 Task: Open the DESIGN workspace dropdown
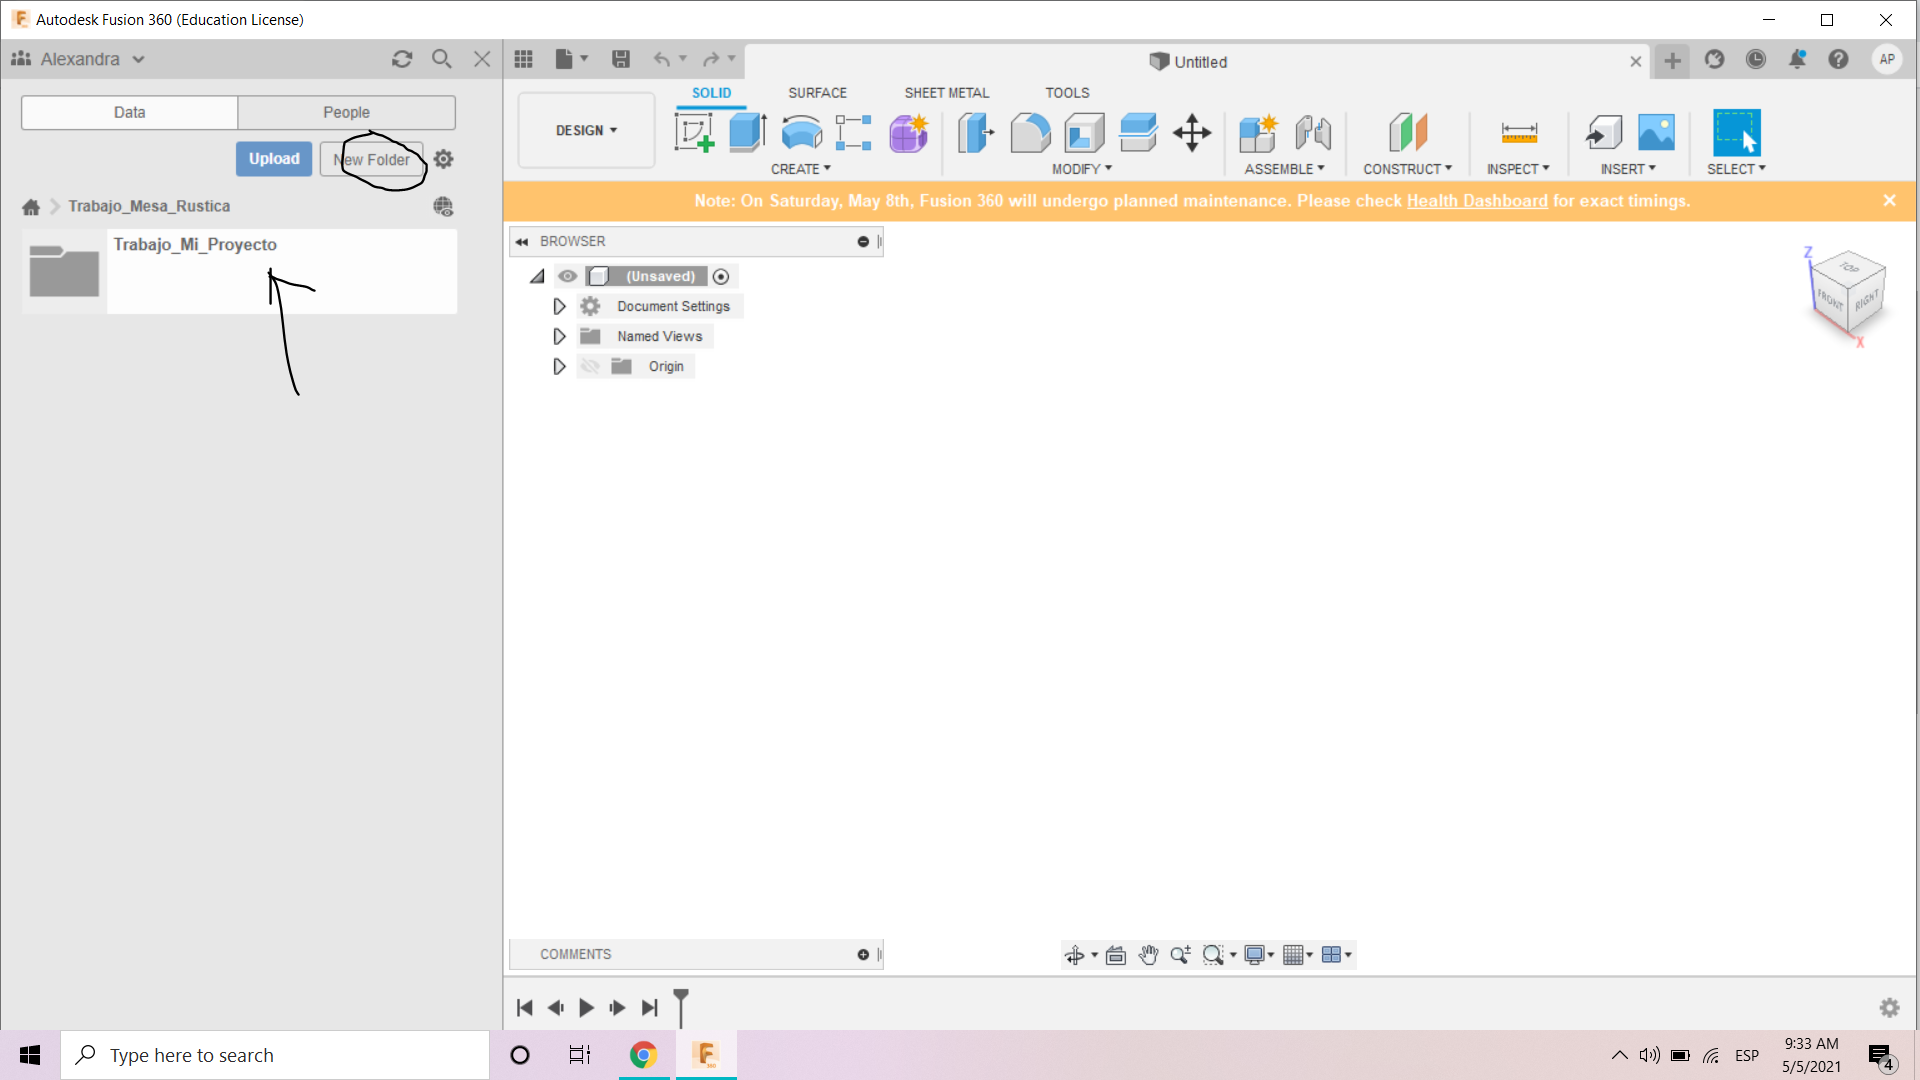click(x=586, y=131)
